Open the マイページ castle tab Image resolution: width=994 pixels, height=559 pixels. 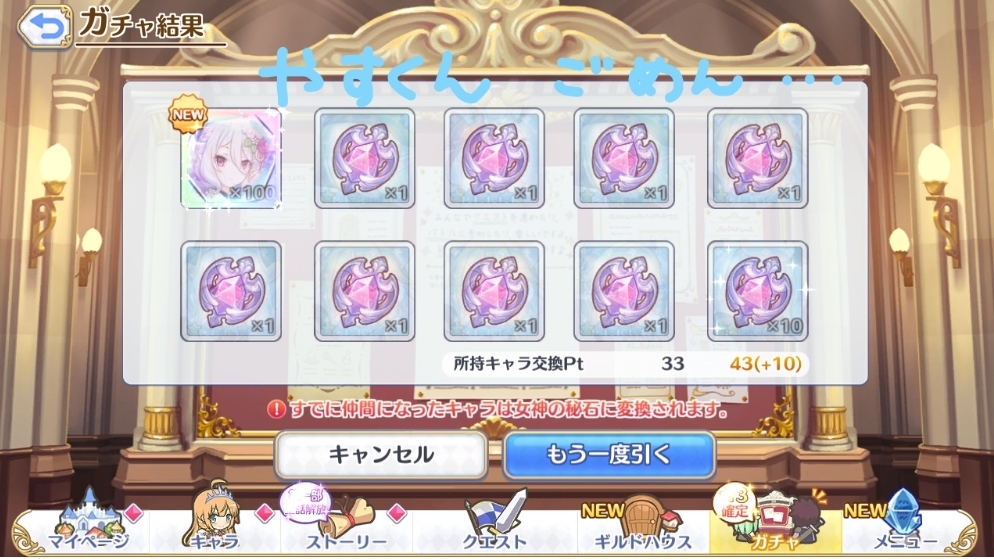coord(88,521)
